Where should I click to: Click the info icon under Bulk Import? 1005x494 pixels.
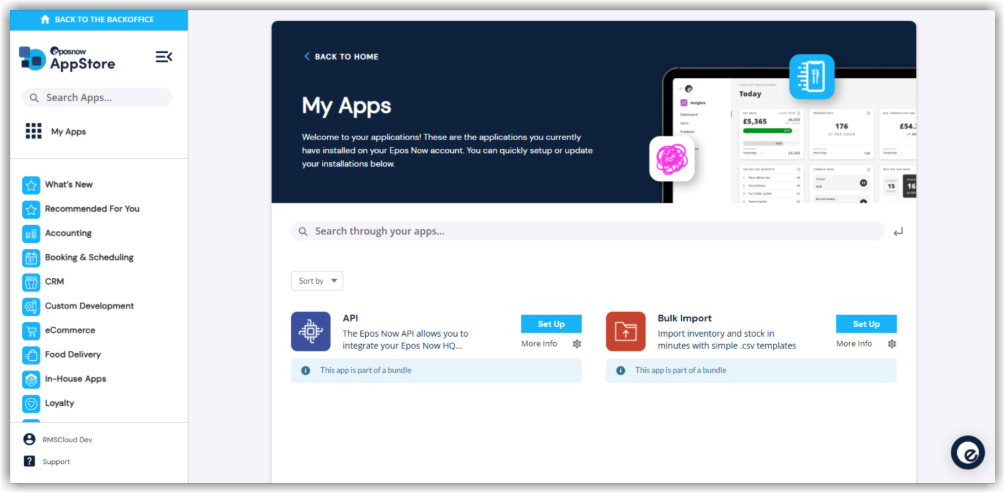pyautogui.click(x=620, y=370)
